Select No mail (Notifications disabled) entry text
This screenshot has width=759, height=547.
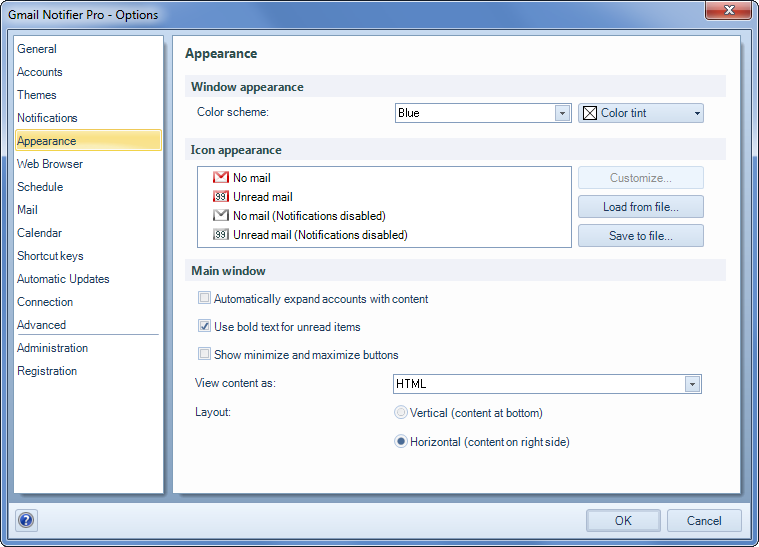point(309,216)
